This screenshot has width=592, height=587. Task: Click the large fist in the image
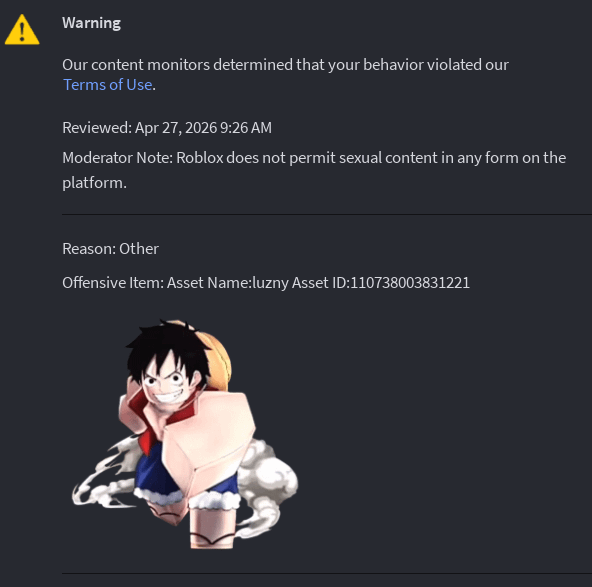(x=210, y=440)
